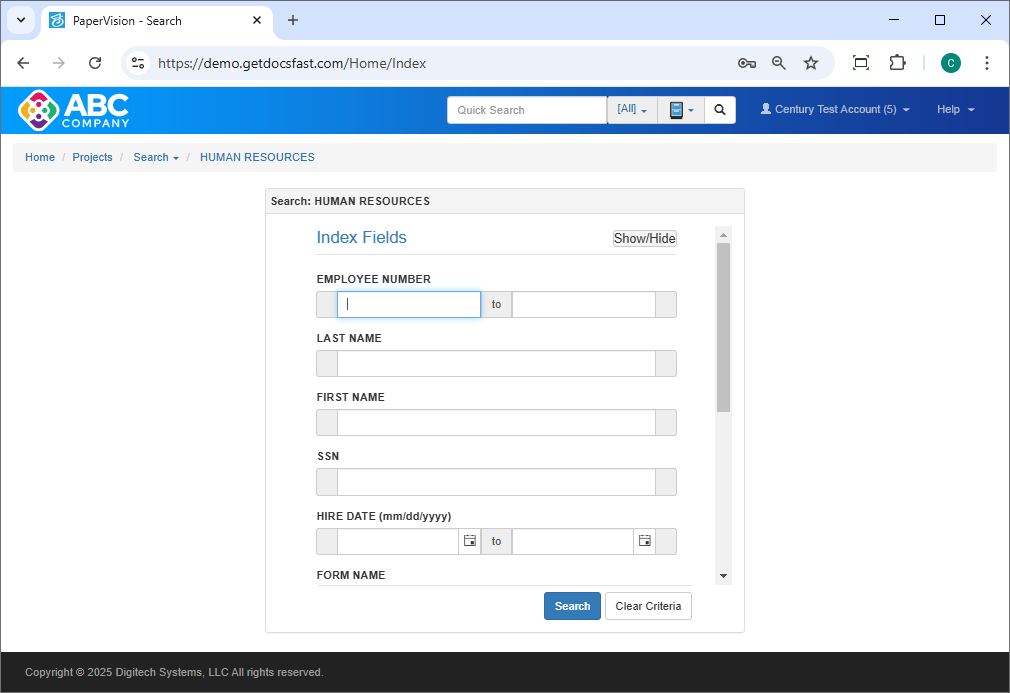Toggle Index Fields with Show/Hide
1010x693 pixels.
coord(644,238)
